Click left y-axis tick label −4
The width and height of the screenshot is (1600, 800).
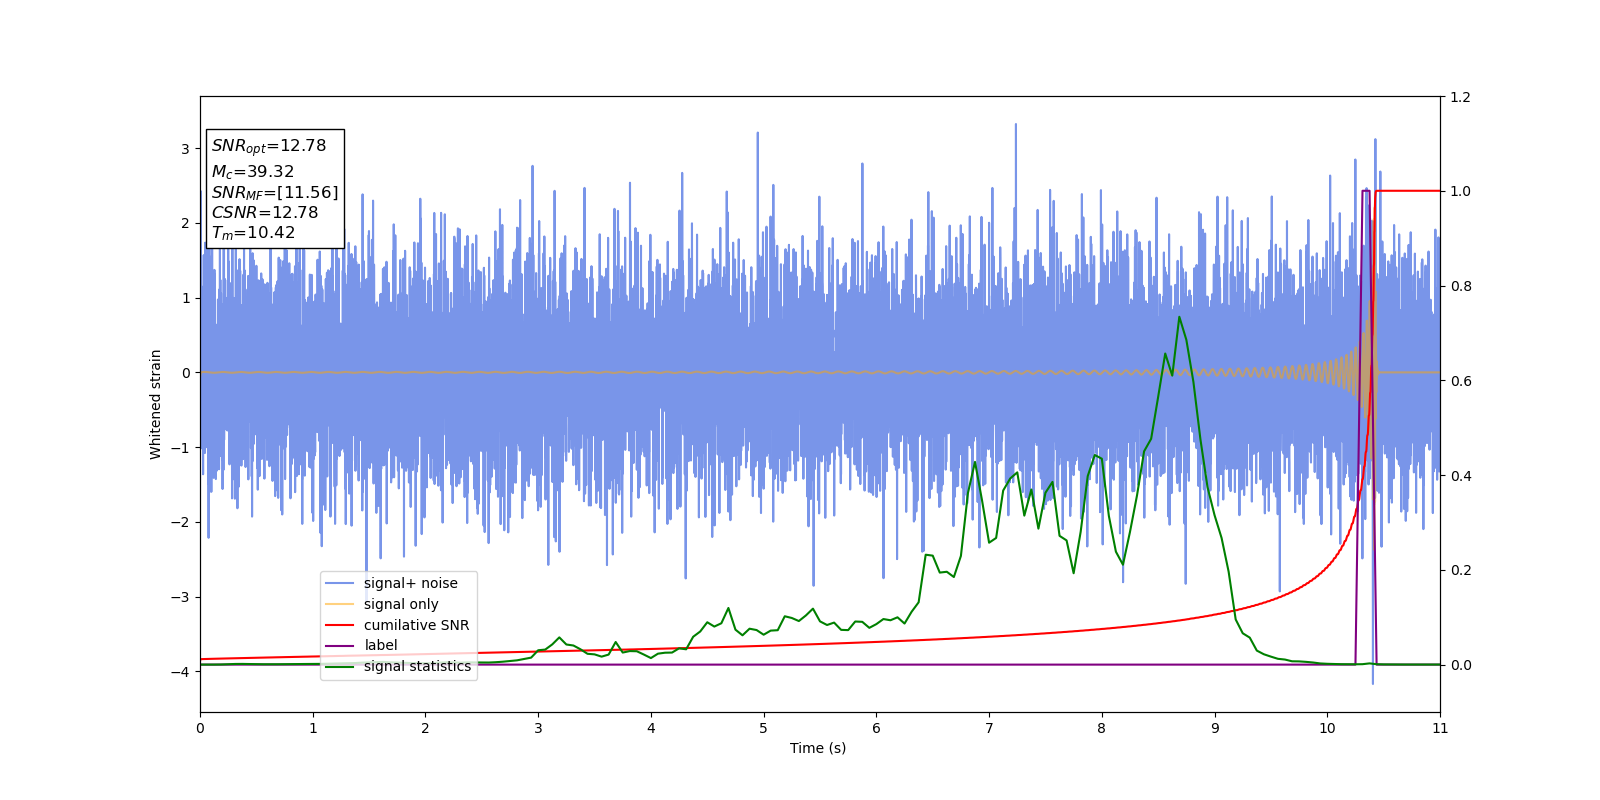(180, 672)
